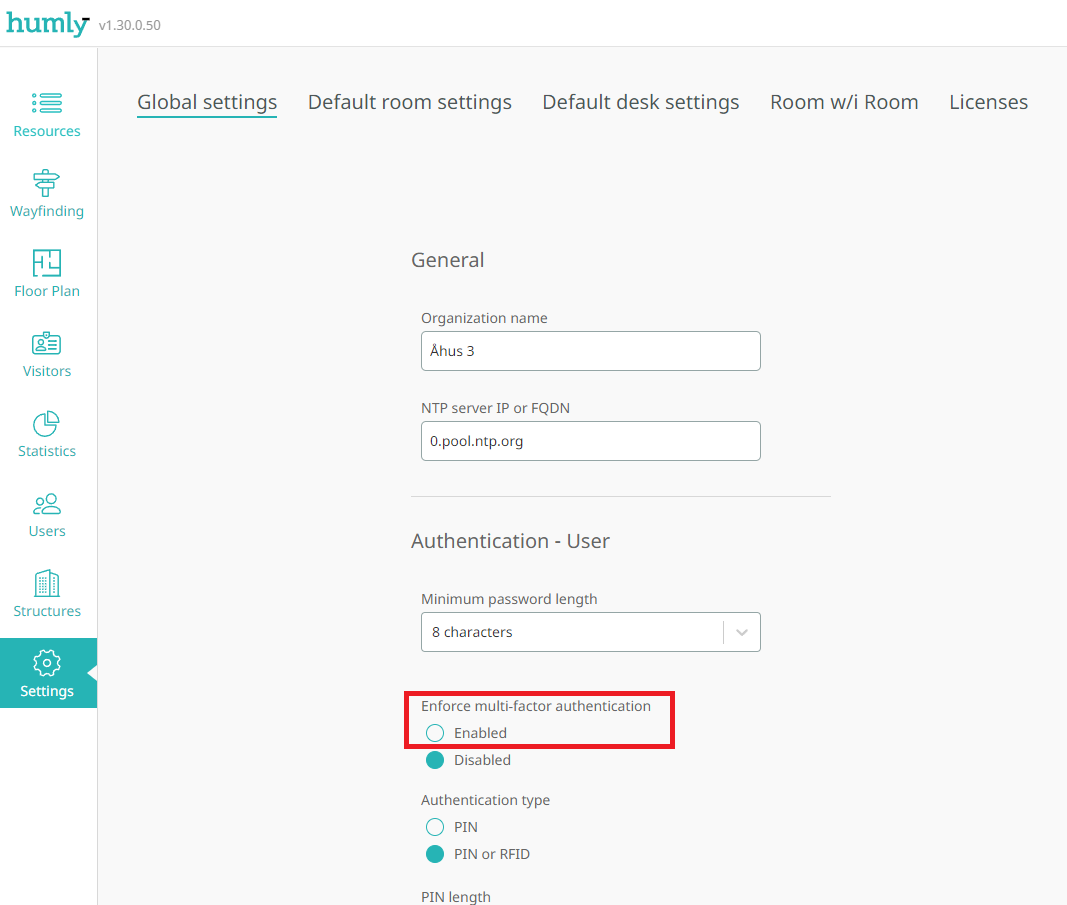Select Disabled for multi-factor authentication

(435, 759)
